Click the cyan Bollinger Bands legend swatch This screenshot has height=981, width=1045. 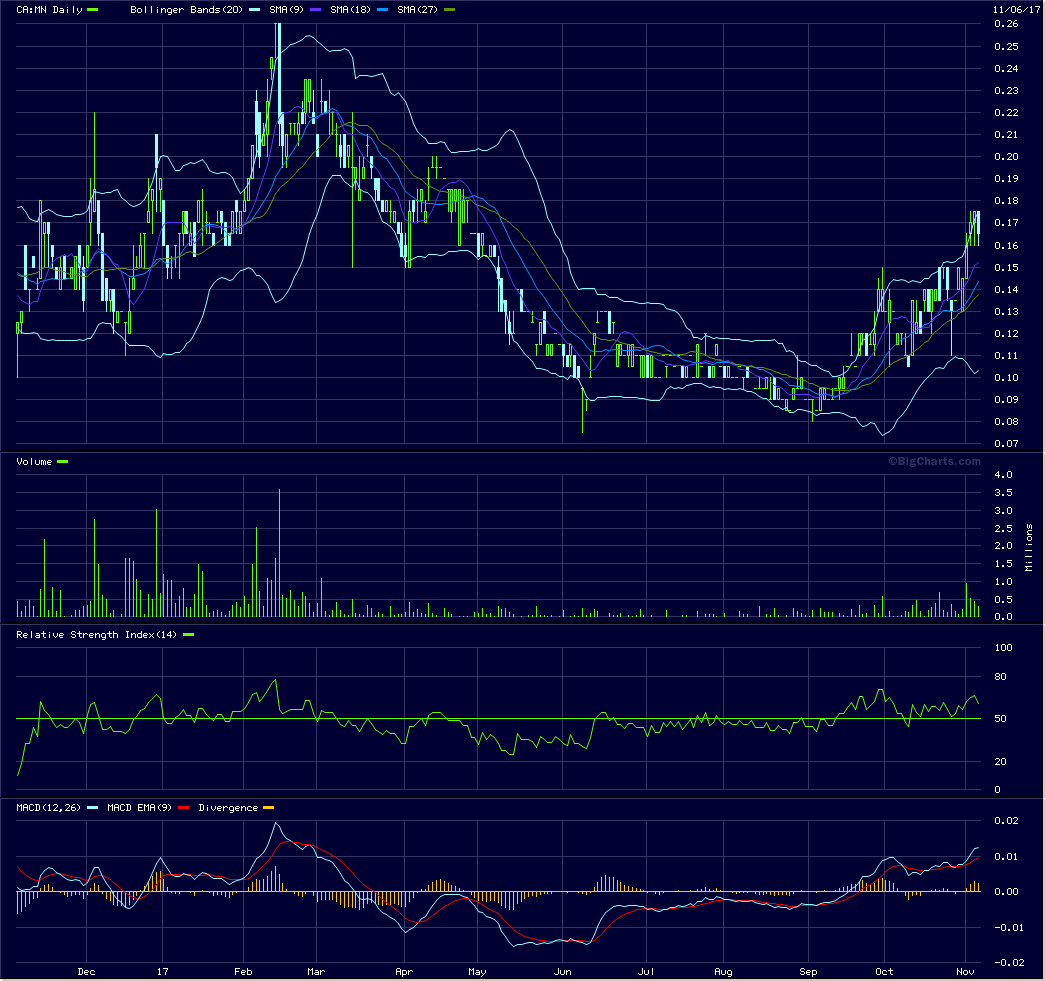(254, 9)
